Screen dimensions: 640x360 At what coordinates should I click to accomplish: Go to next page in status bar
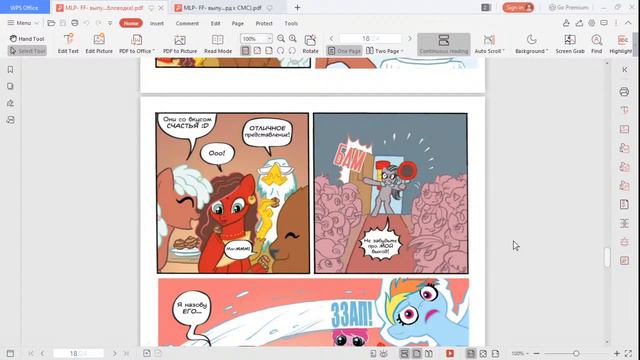[x=115, y=353]
